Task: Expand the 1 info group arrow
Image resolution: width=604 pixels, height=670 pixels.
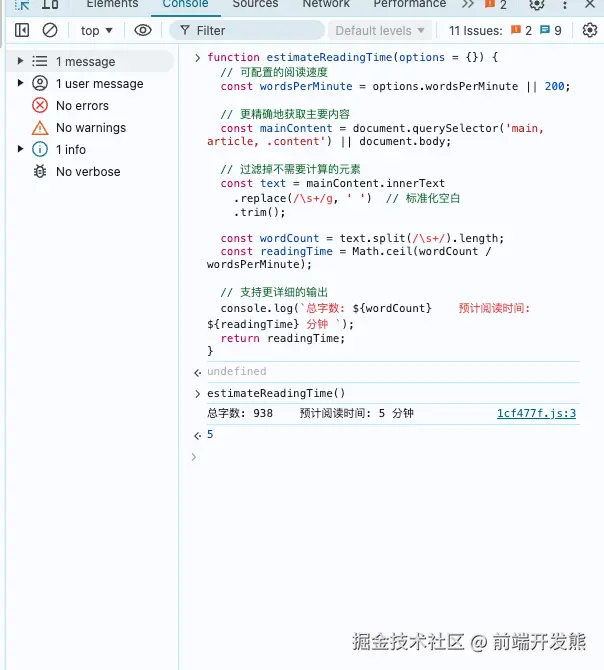Action: point(20,149)
